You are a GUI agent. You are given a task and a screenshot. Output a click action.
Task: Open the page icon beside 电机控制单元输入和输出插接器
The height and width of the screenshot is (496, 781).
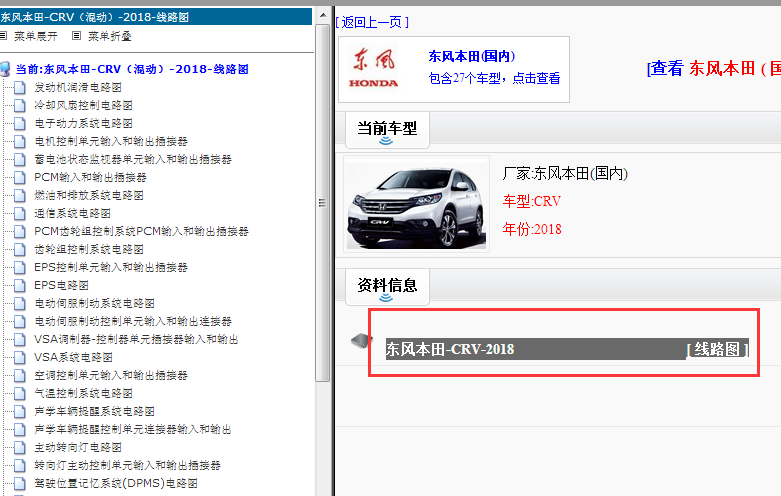(x=20, y=141)
